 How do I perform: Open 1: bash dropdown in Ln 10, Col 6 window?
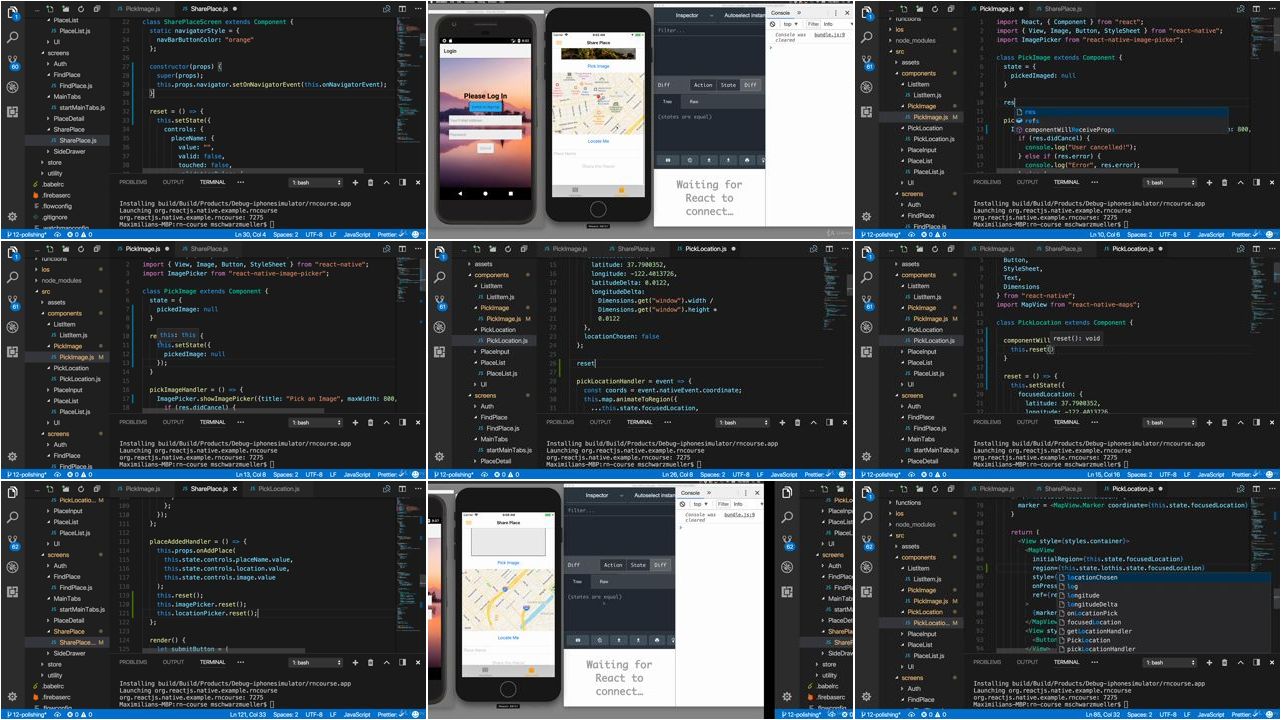[x=1169, y=183]
